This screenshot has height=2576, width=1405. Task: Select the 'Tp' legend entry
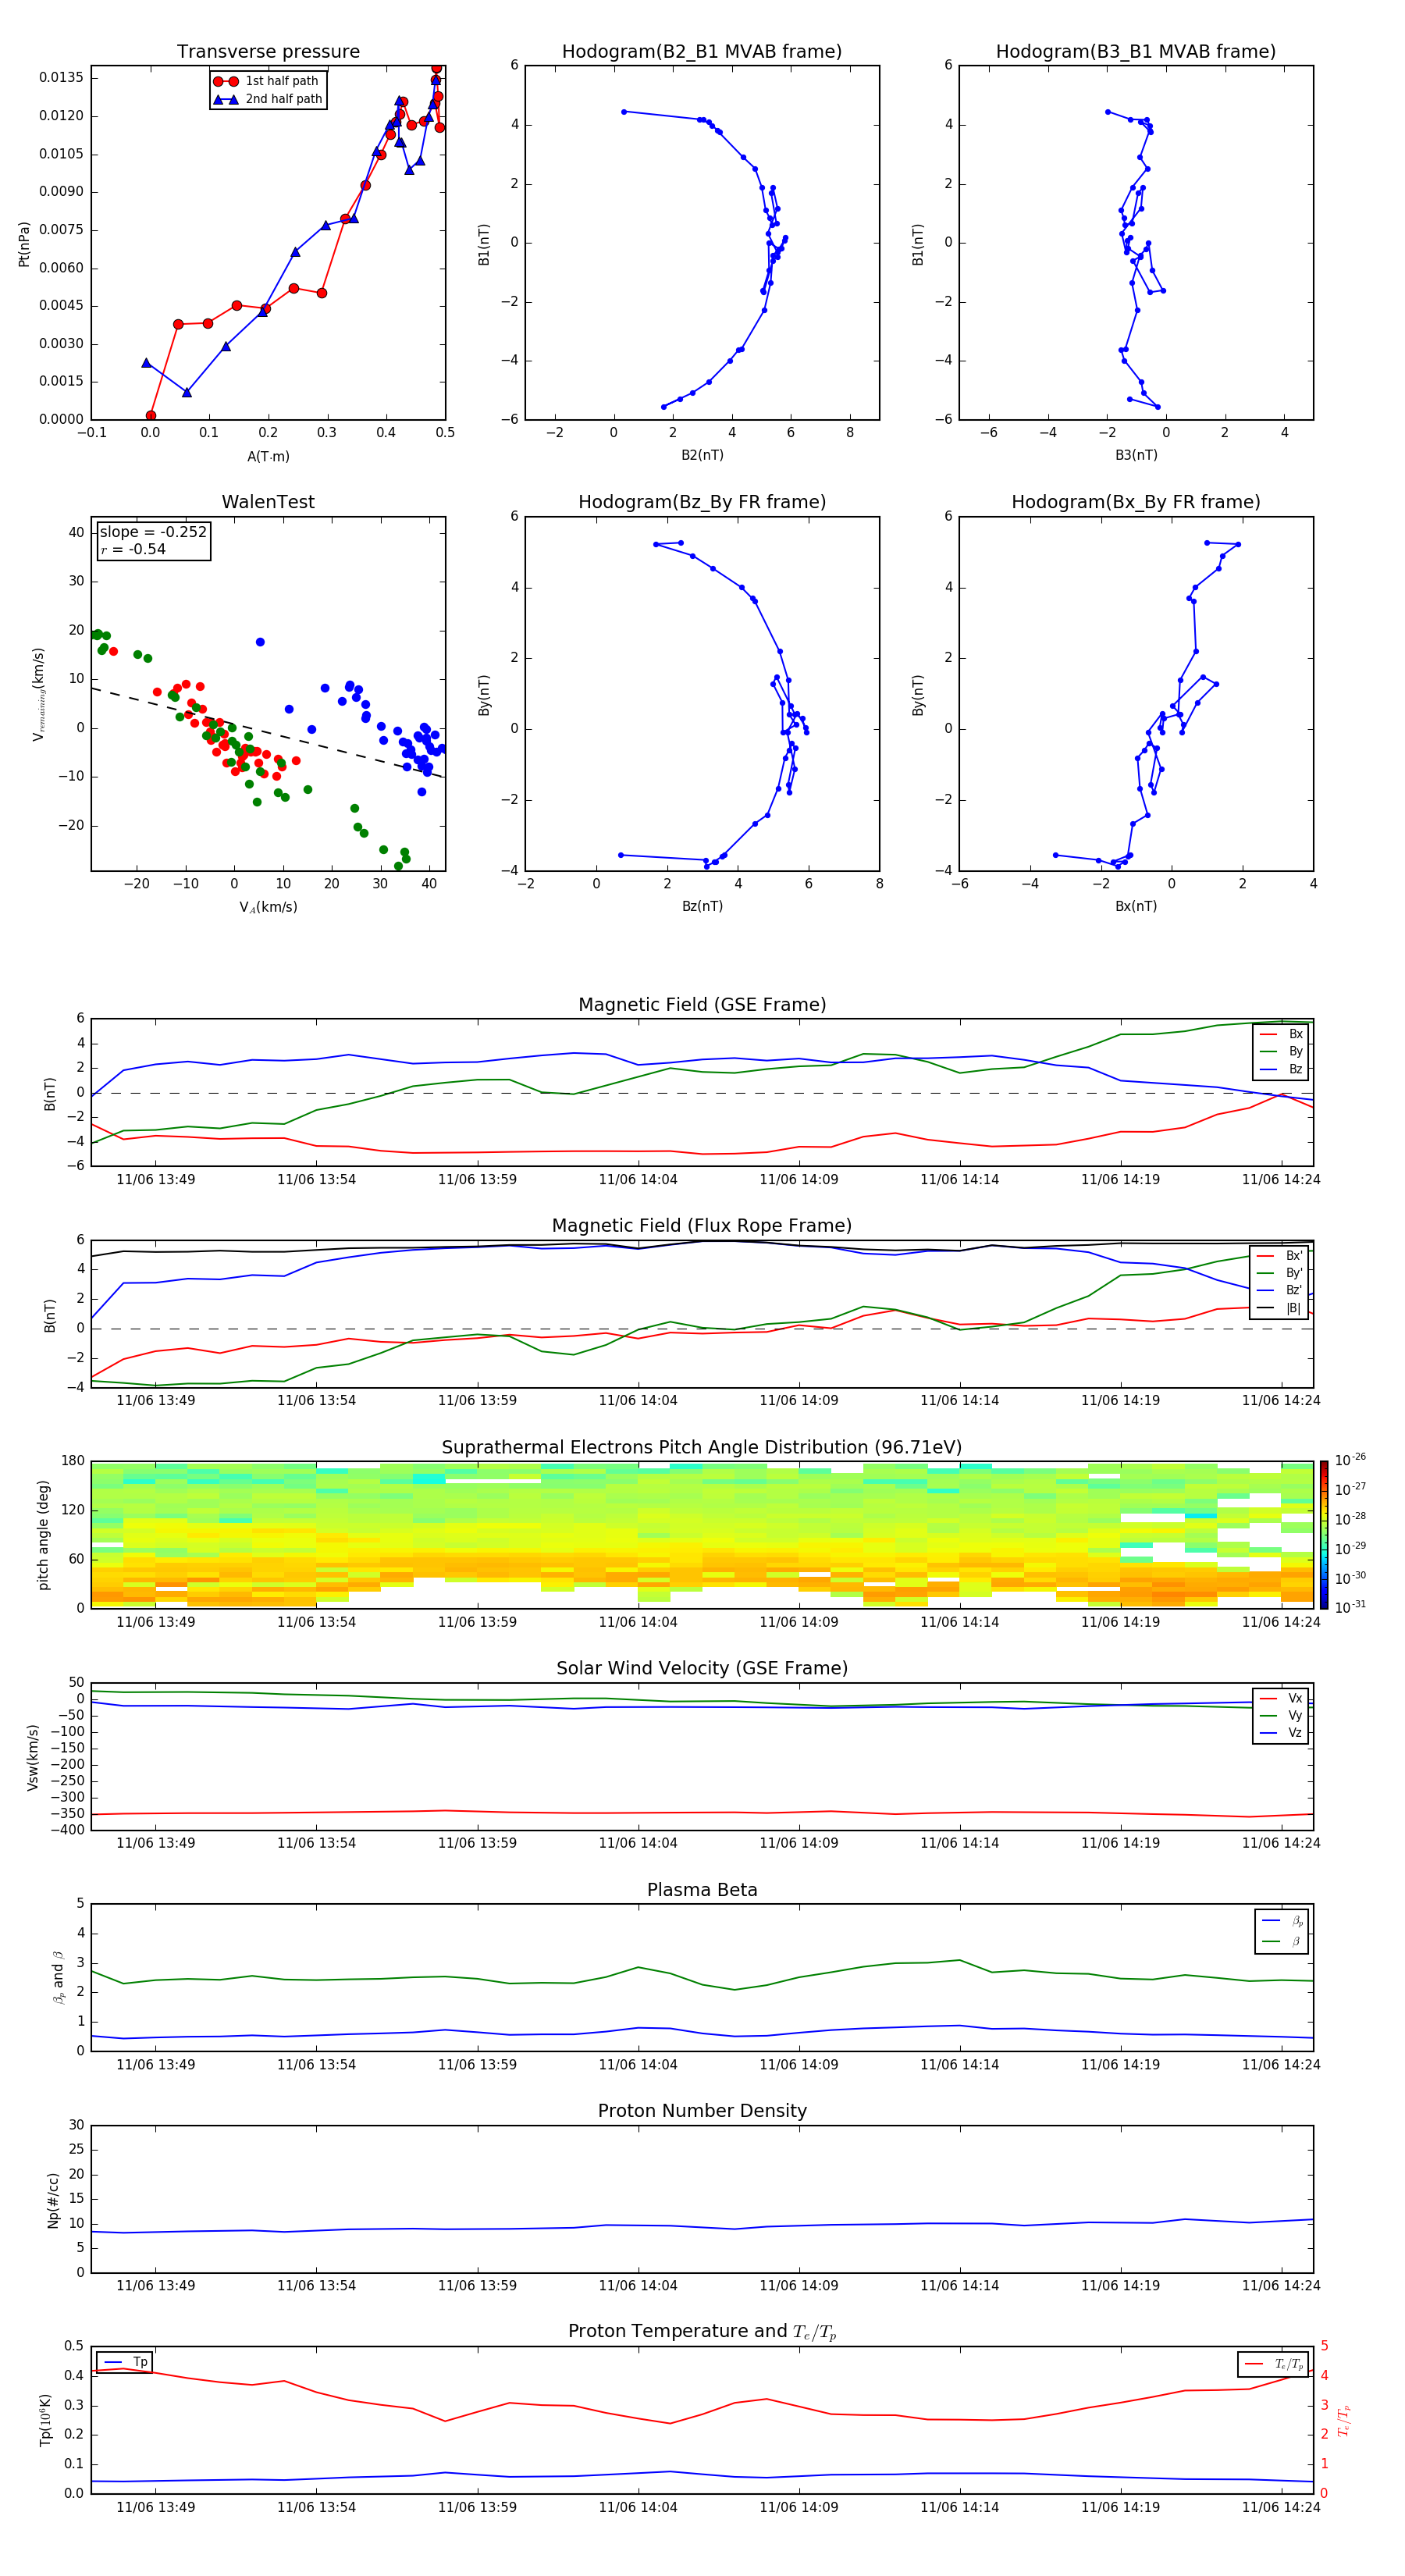(125, 2362)
